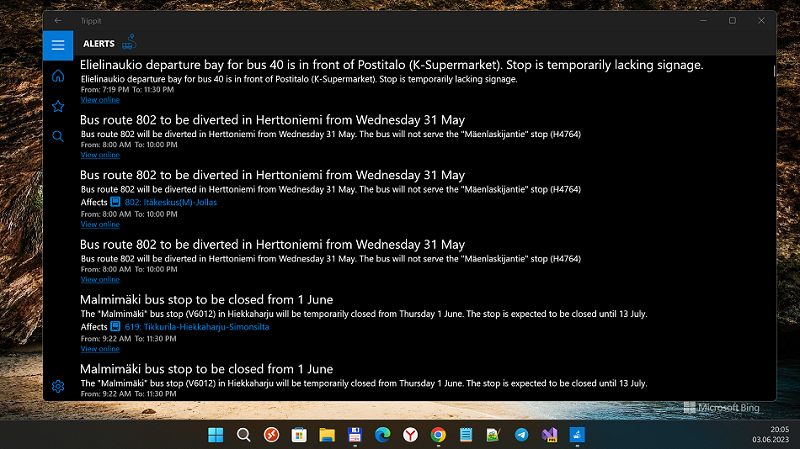Open File Explorer from taskbar
Image resolution: width=800 pixels, height=449 pixels.
(x=327, y=435)
